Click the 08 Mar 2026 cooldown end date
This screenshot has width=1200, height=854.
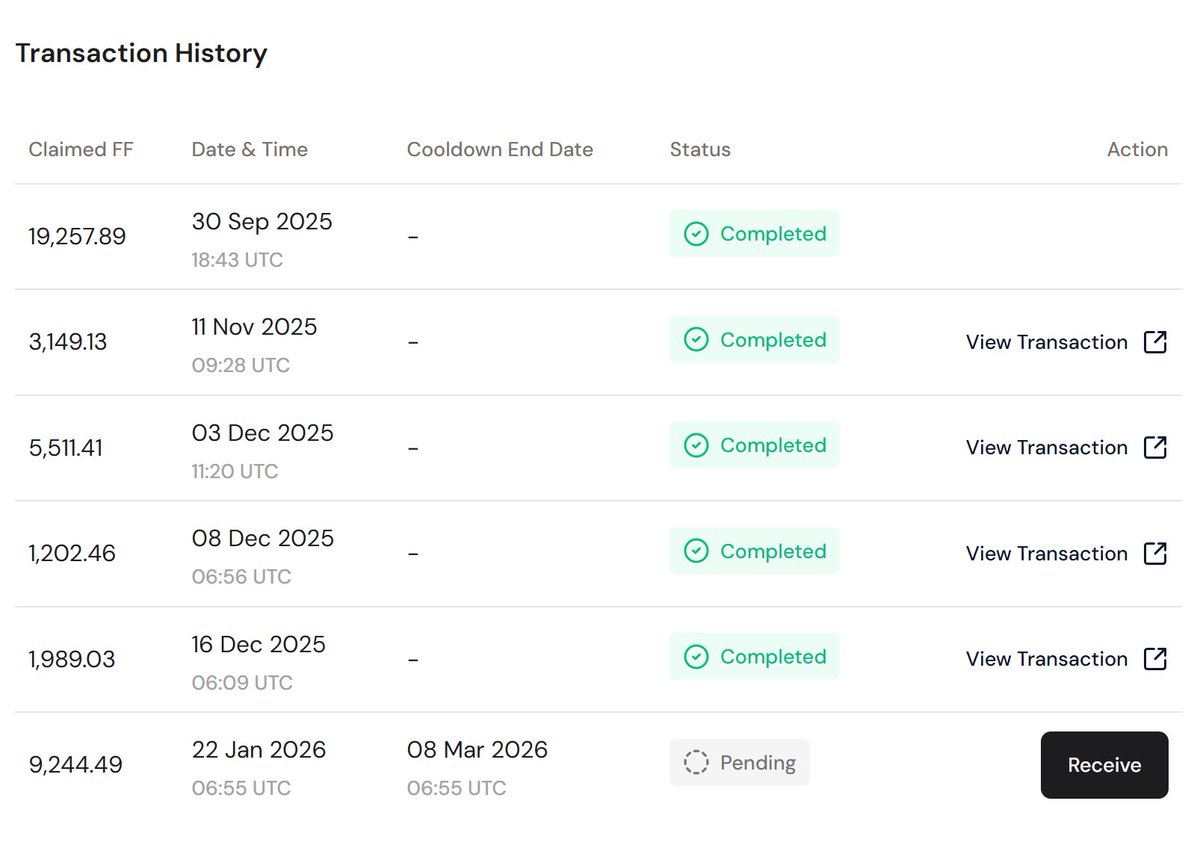point(477,750)
